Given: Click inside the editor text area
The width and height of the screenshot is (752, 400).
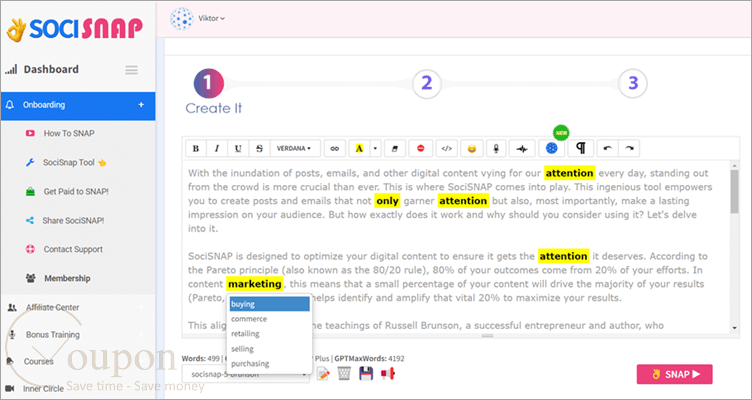Looking at the screenshot, I should 456,247.
